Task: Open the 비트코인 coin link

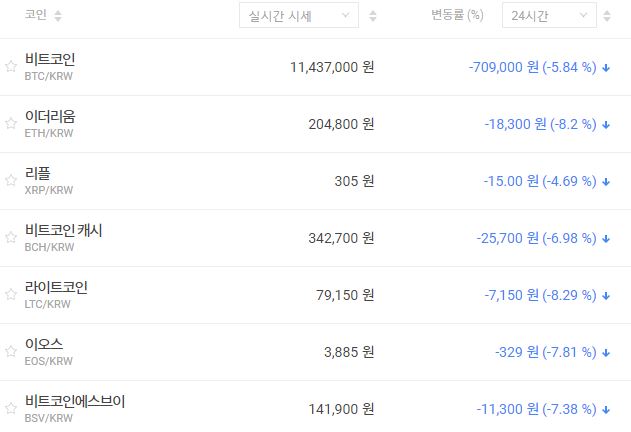Action: 50,60
